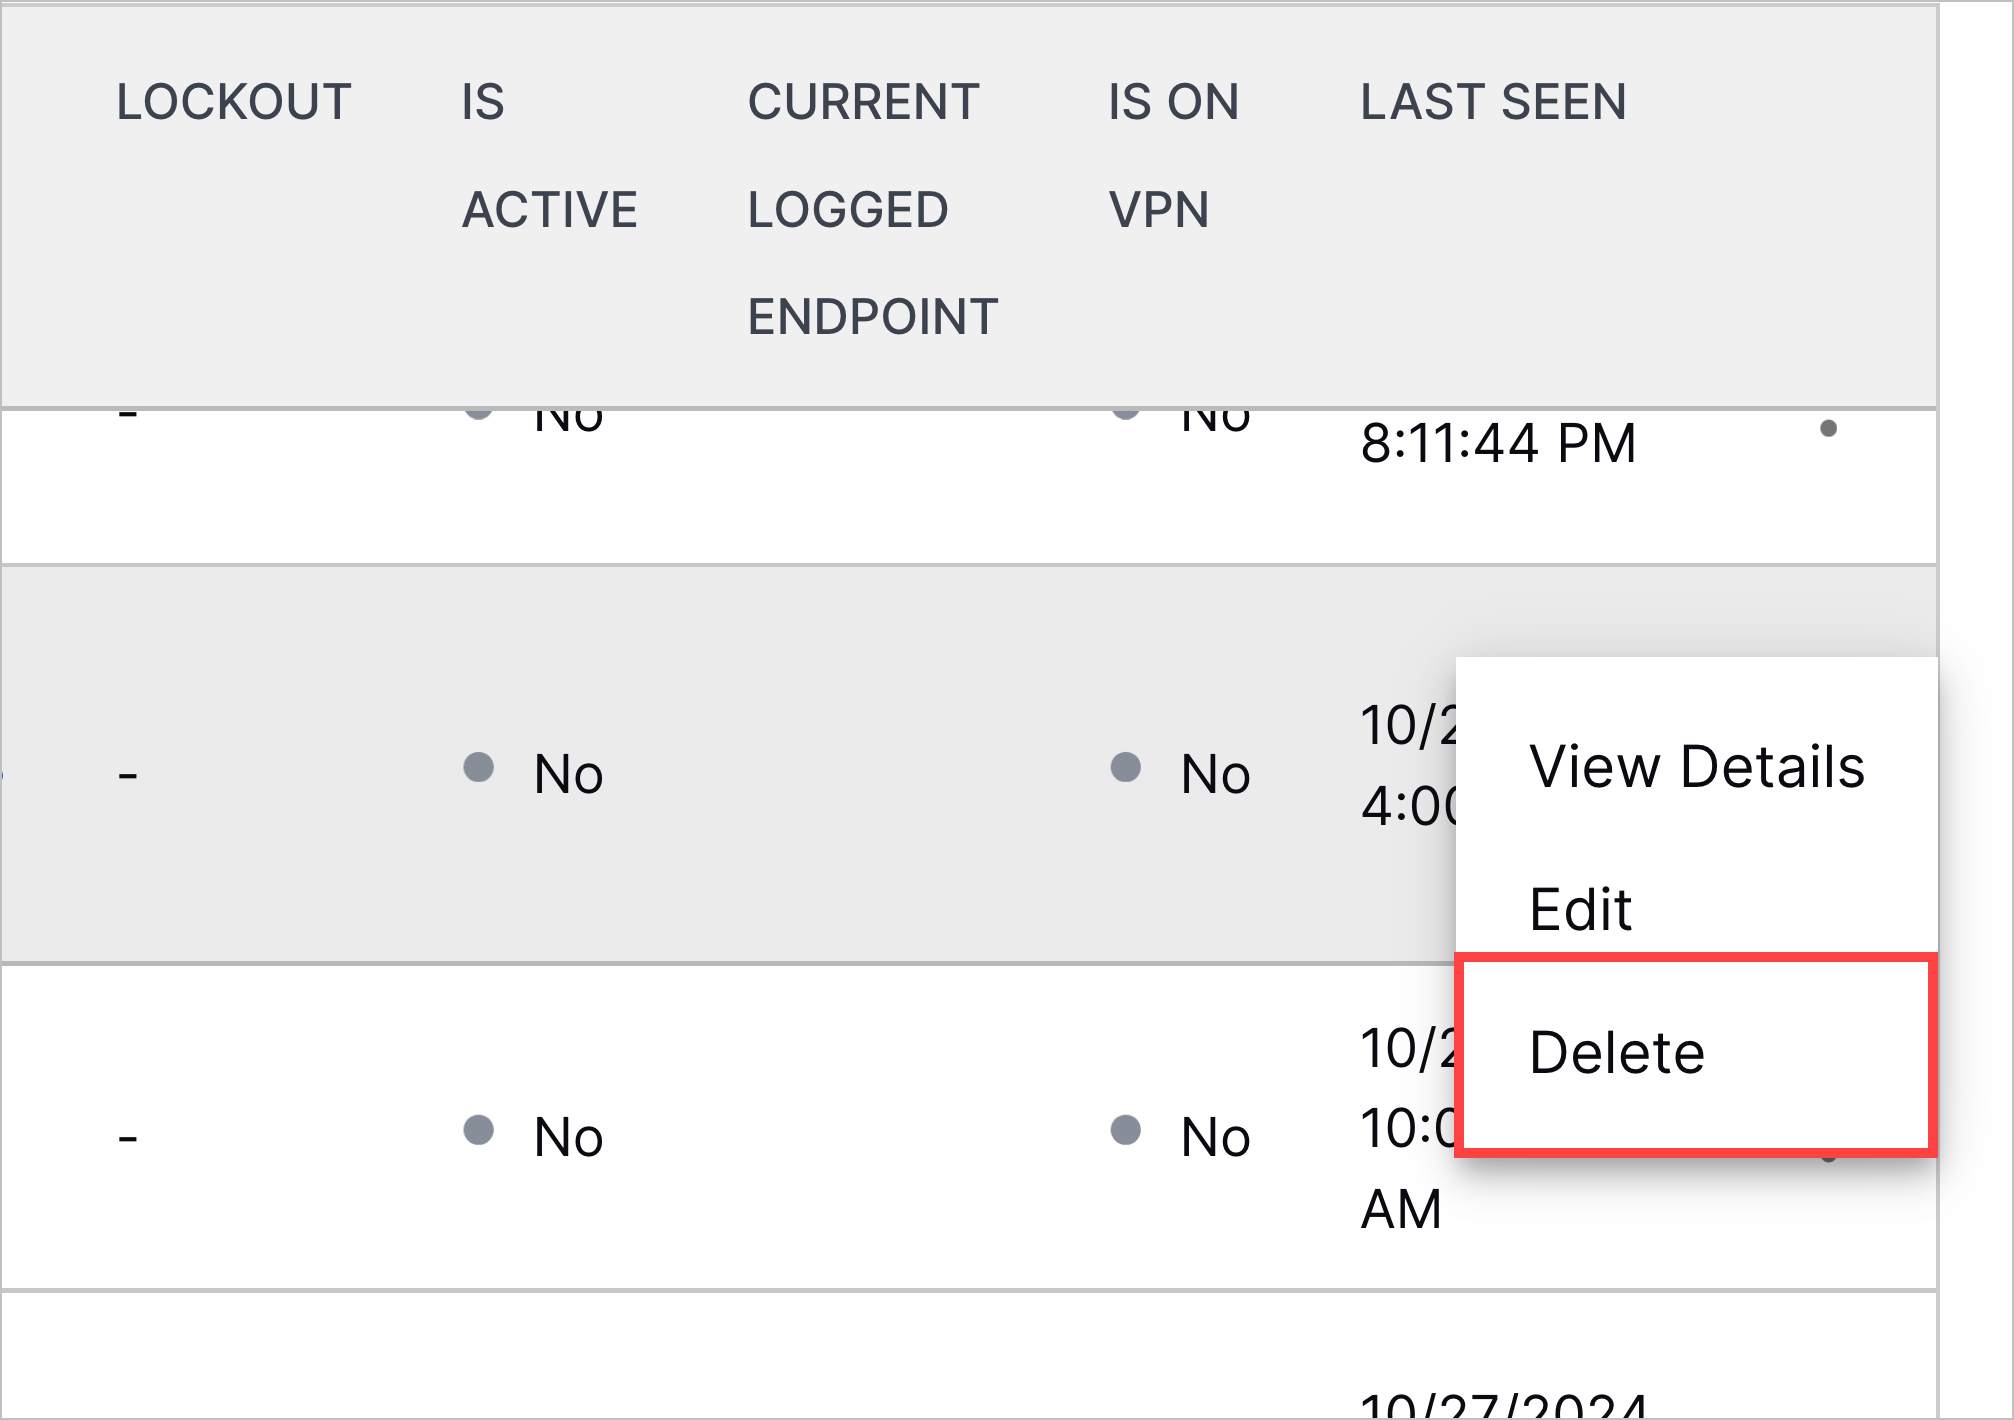Screen dimensions: 2014x1420
Task: Open View Details from the context menu
Action: click(1697, 767)
